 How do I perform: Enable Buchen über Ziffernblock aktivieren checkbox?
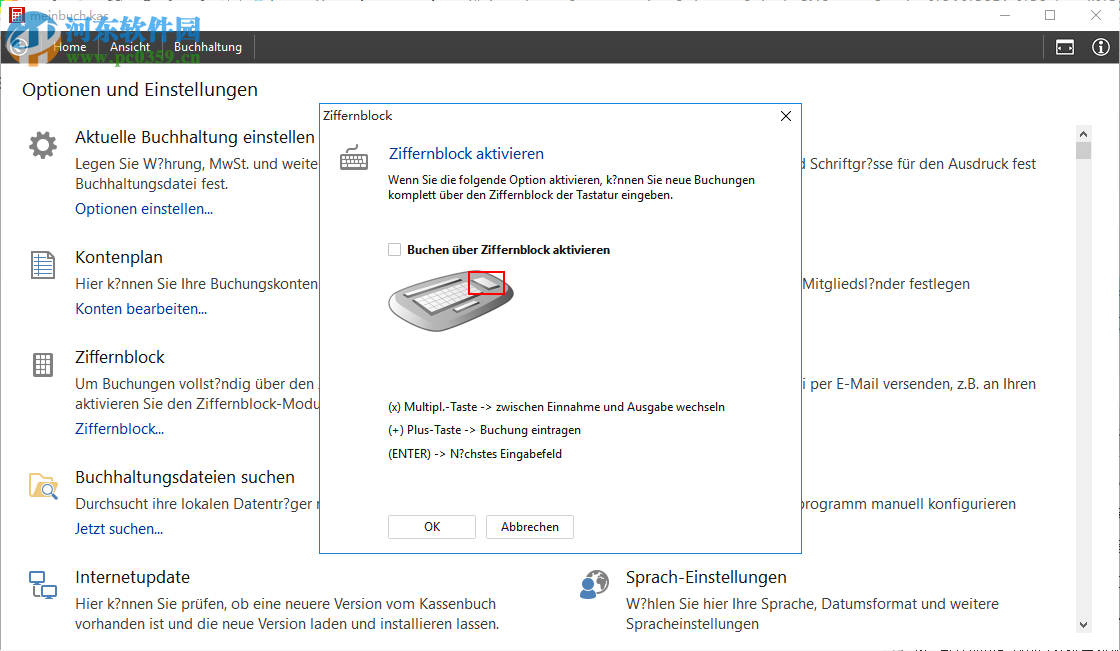(395, 250)
